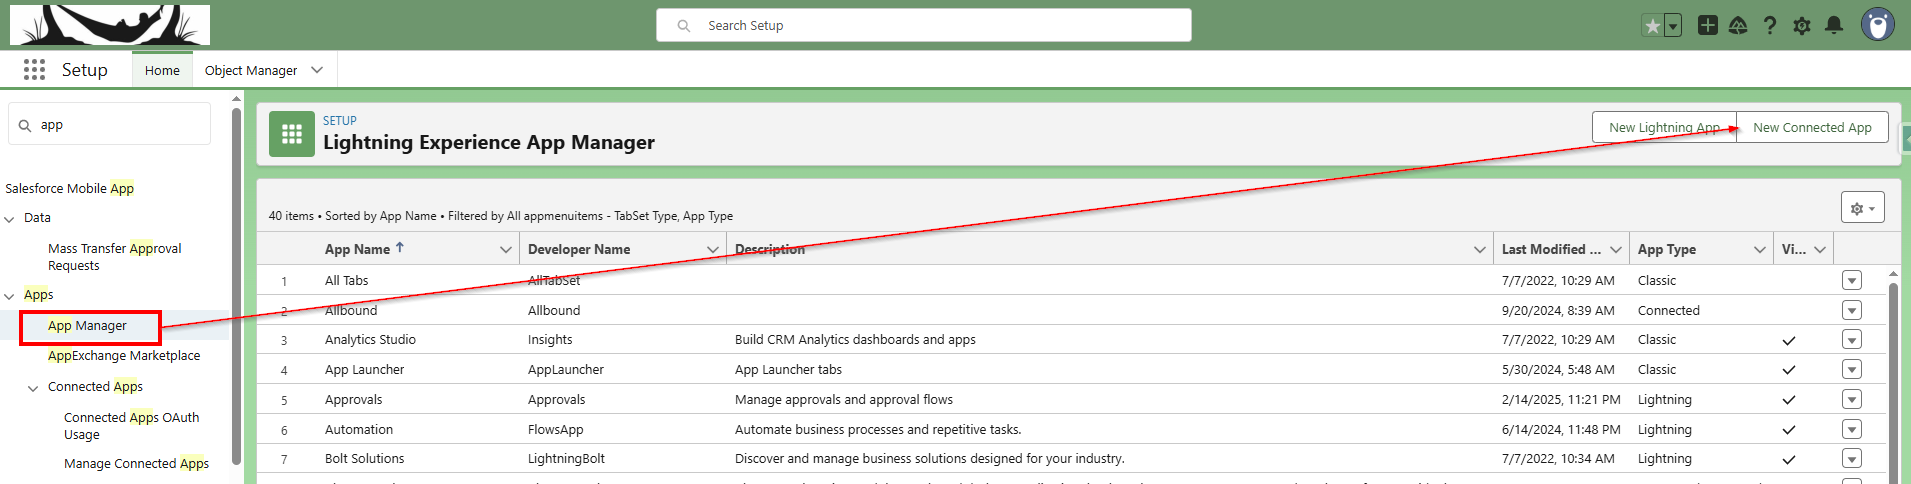
Task: Switch to the Home tab
Action: [162, 70]
